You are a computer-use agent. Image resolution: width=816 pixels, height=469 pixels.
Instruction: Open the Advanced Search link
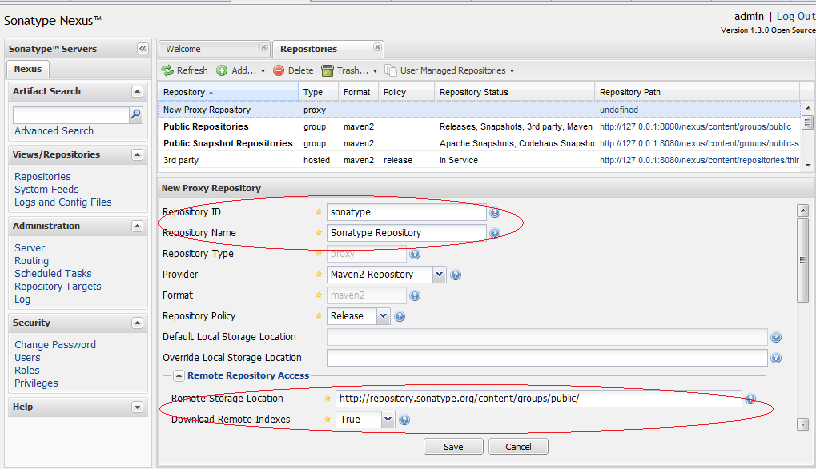click(54, 131)
